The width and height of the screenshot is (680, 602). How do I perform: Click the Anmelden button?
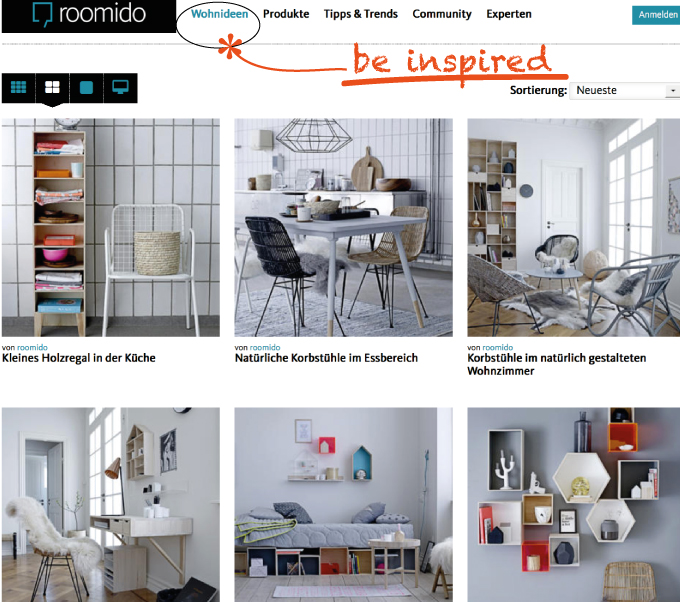(x=657, y=15)
